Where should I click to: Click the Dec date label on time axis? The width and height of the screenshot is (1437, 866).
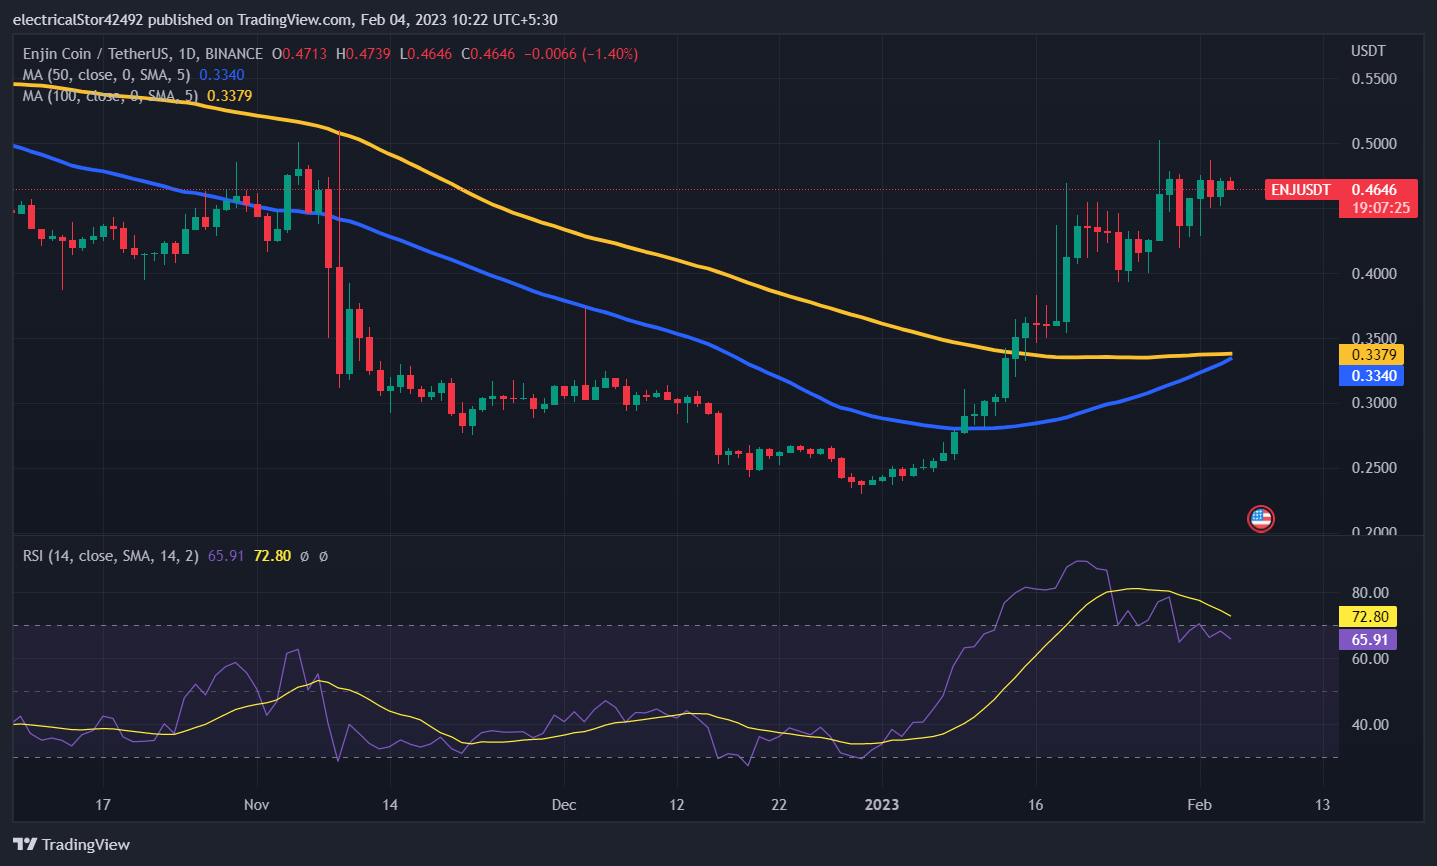[564, 805]
